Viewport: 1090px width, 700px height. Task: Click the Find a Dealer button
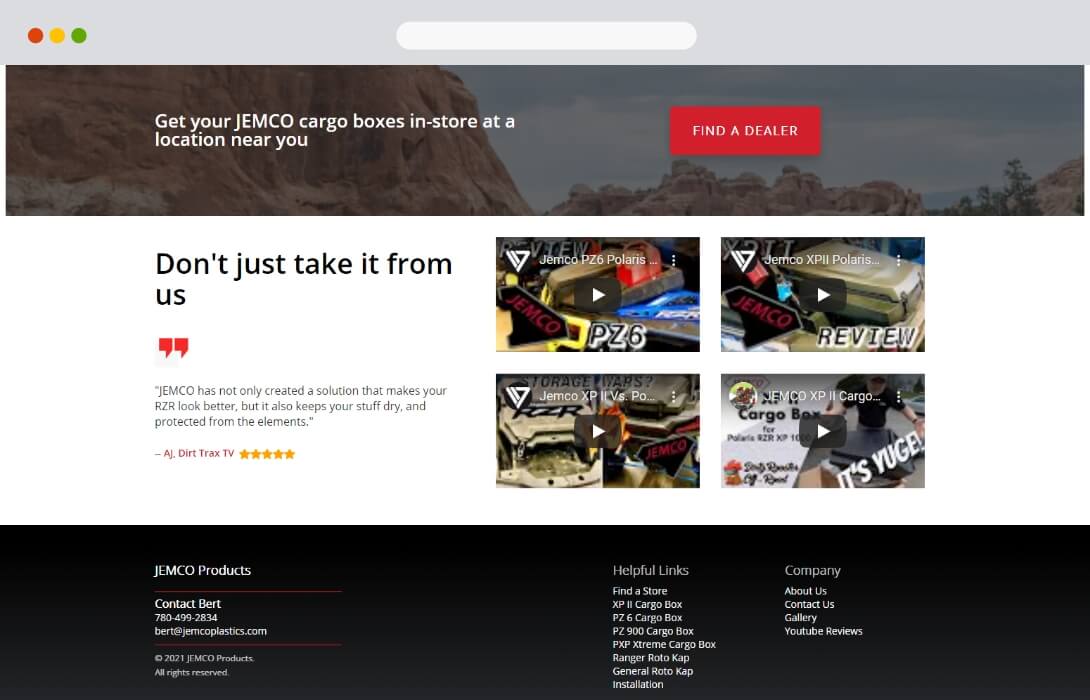pos(745,131)
